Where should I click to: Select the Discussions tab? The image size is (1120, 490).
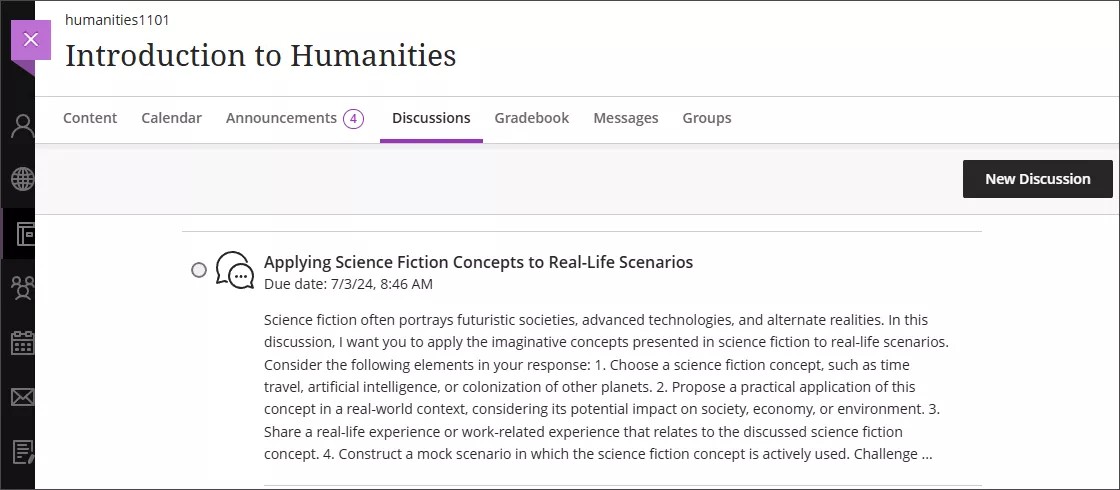431,118
